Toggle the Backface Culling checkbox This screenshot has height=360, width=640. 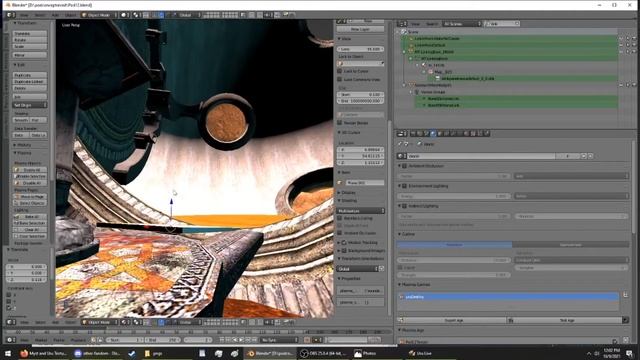click(340, 218)
